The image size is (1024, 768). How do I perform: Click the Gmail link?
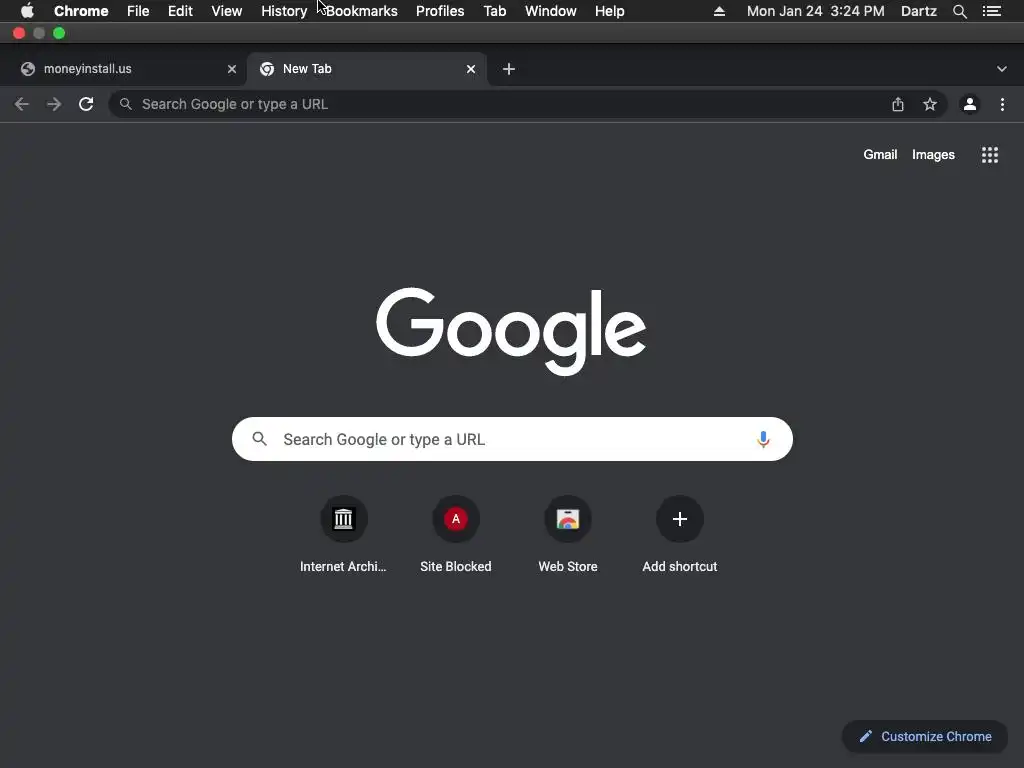pyautogui.click(x=880, y=155)
